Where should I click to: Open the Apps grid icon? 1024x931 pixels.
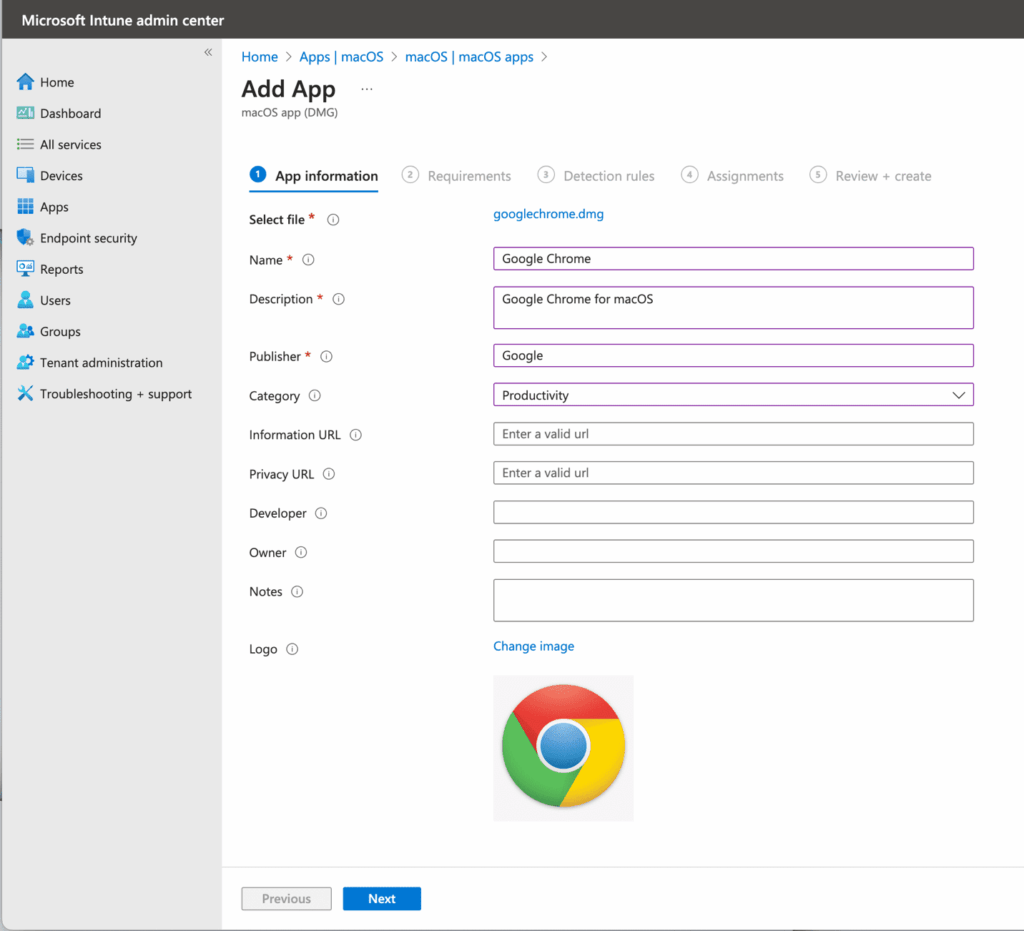coord(26,207)
